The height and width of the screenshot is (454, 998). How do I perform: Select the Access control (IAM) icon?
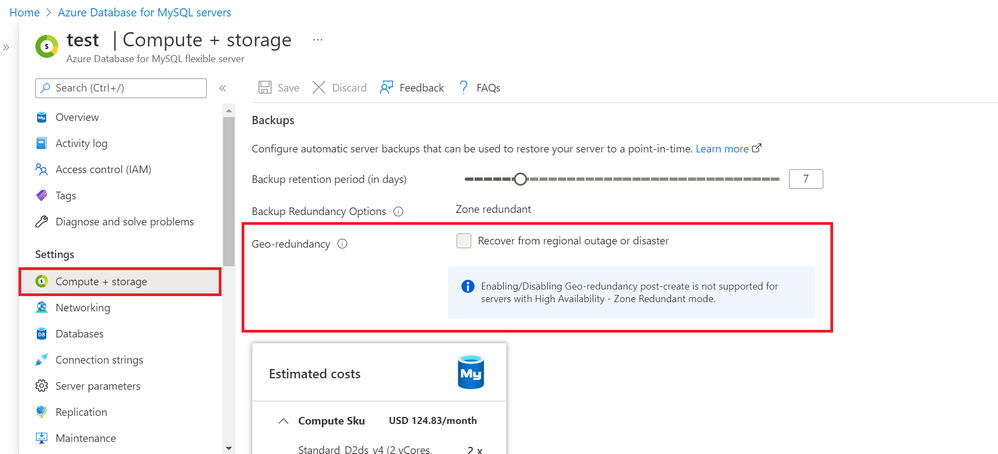pyautogui.click(x=41, y=169)
